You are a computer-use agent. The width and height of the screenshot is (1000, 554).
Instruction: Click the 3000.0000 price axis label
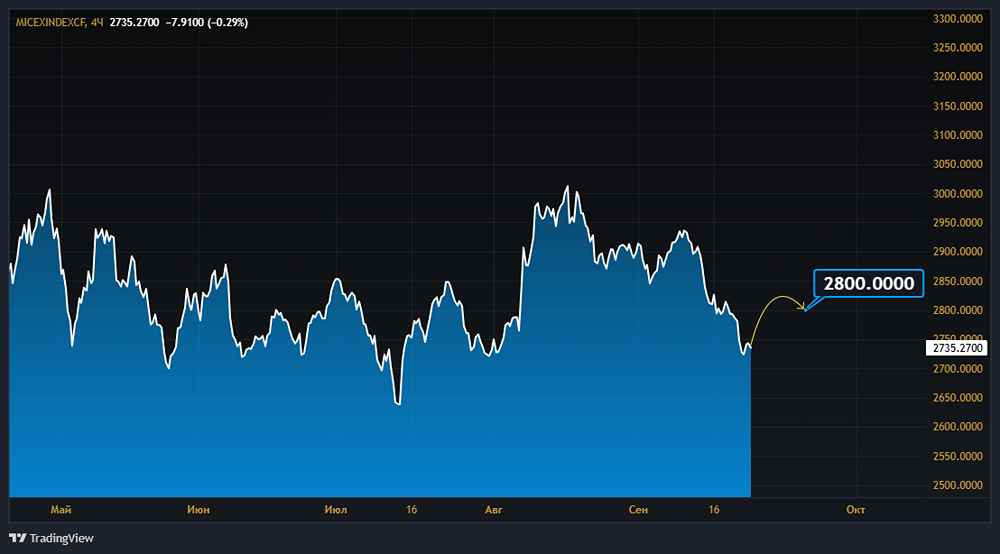tap(957, 193)
